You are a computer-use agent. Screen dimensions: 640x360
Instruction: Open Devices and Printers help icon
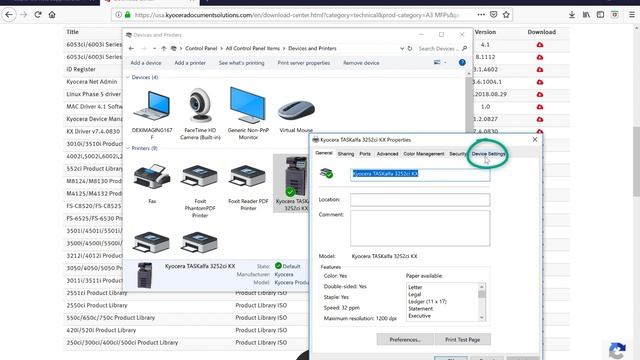462,62
